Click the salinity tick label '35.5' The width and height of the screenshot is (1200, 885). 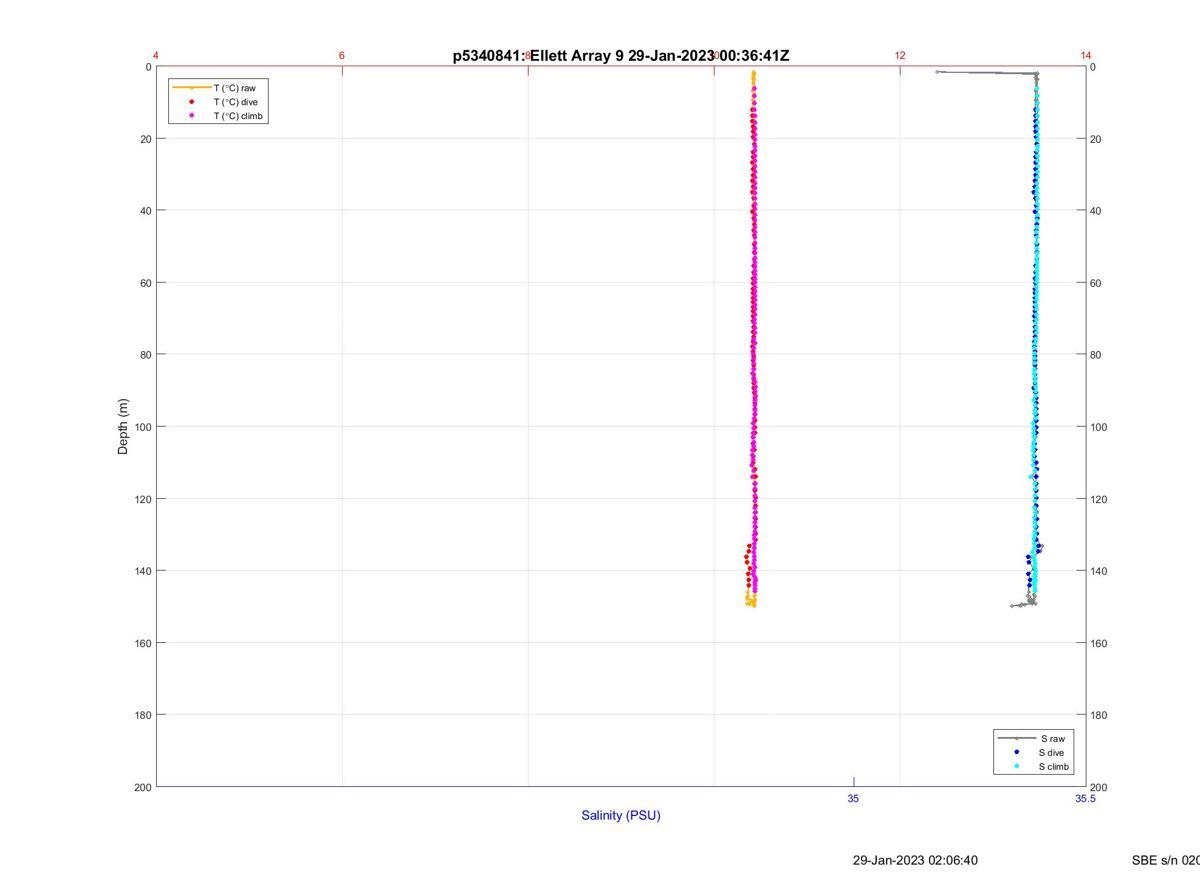pos(1085,798)
